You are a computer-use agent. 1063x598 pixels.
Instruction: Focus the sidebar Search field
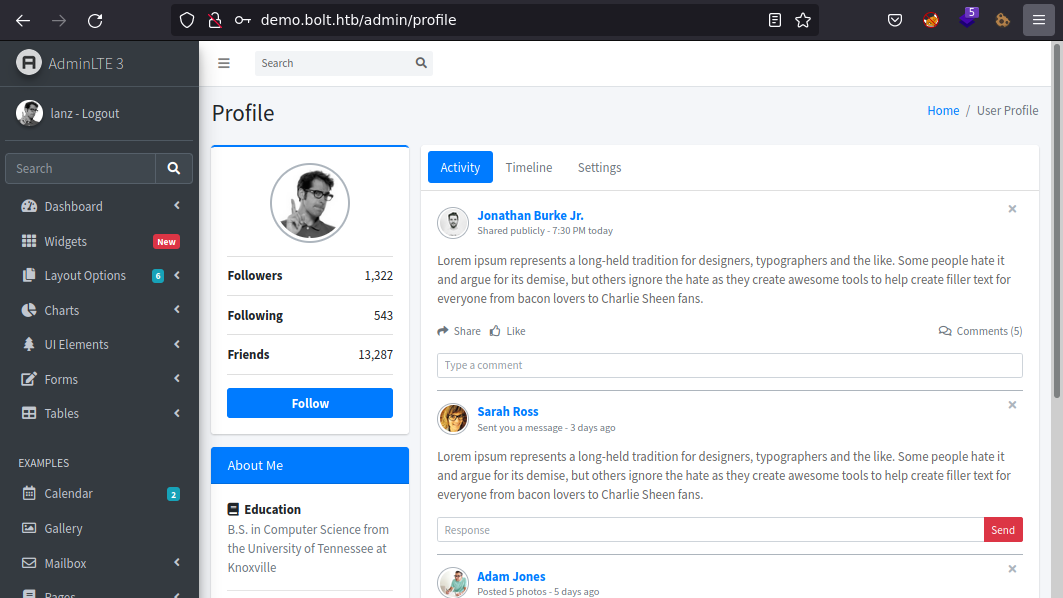click(x=81, y=168)
